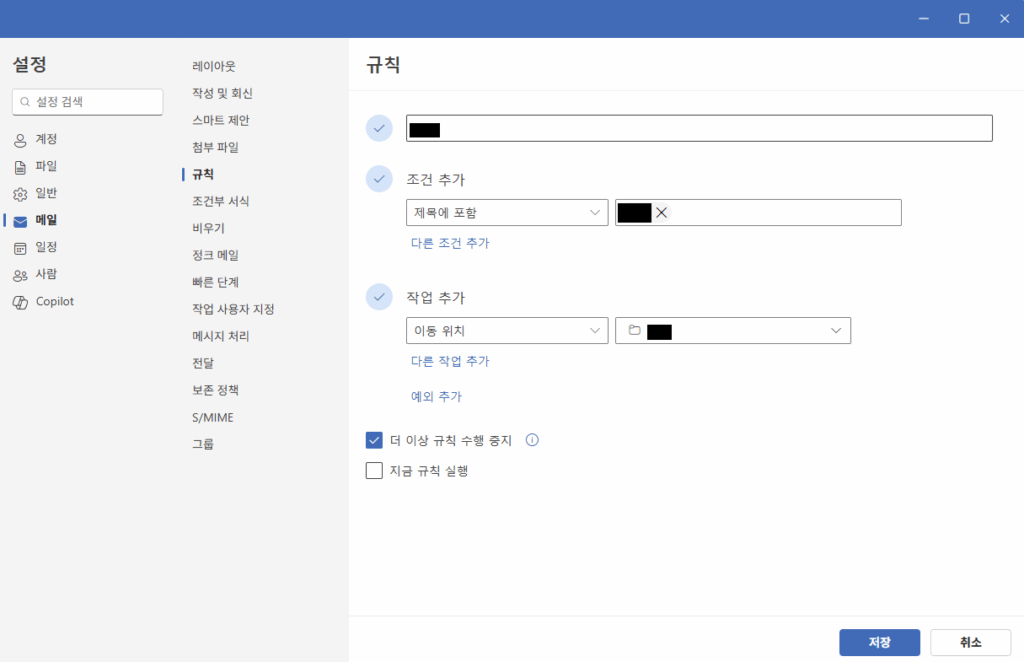Screen dimensions: 1024x662
Task: Enable the 지금 규칙 실행 checkbox
Action: click(374, 470)
